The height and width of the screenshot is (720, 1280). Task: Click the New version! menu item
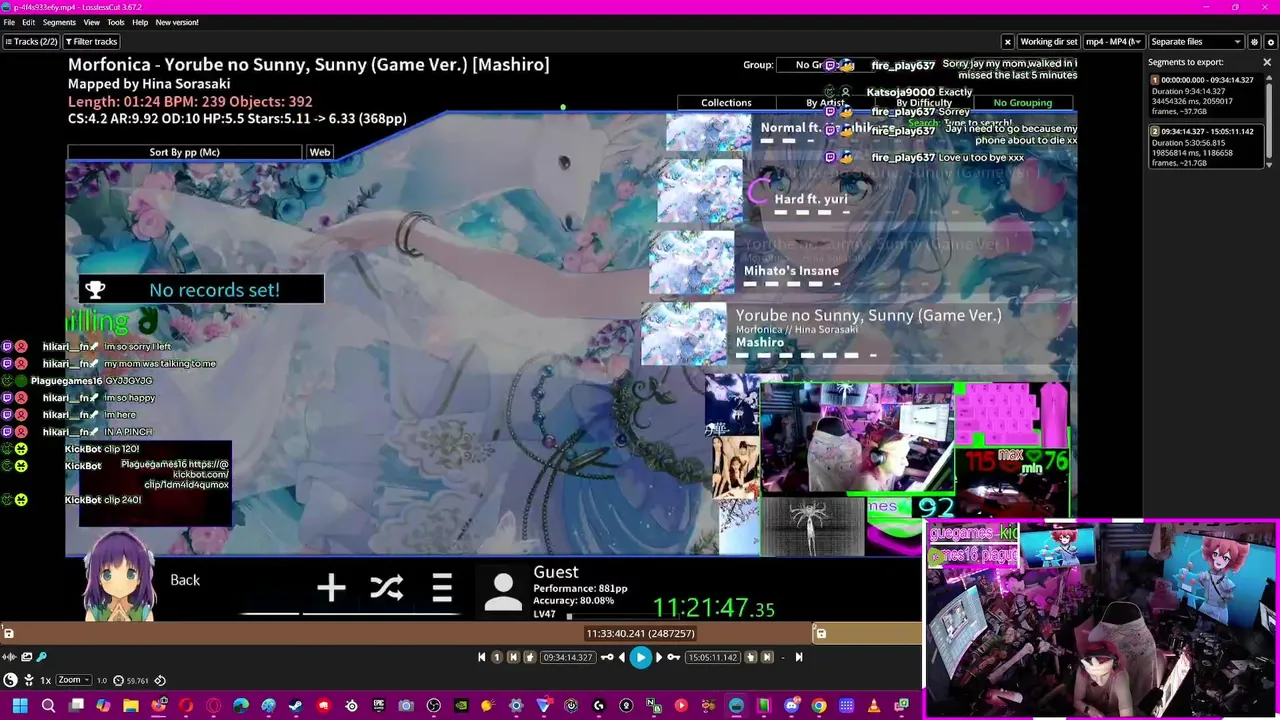[x=177, y=22]
